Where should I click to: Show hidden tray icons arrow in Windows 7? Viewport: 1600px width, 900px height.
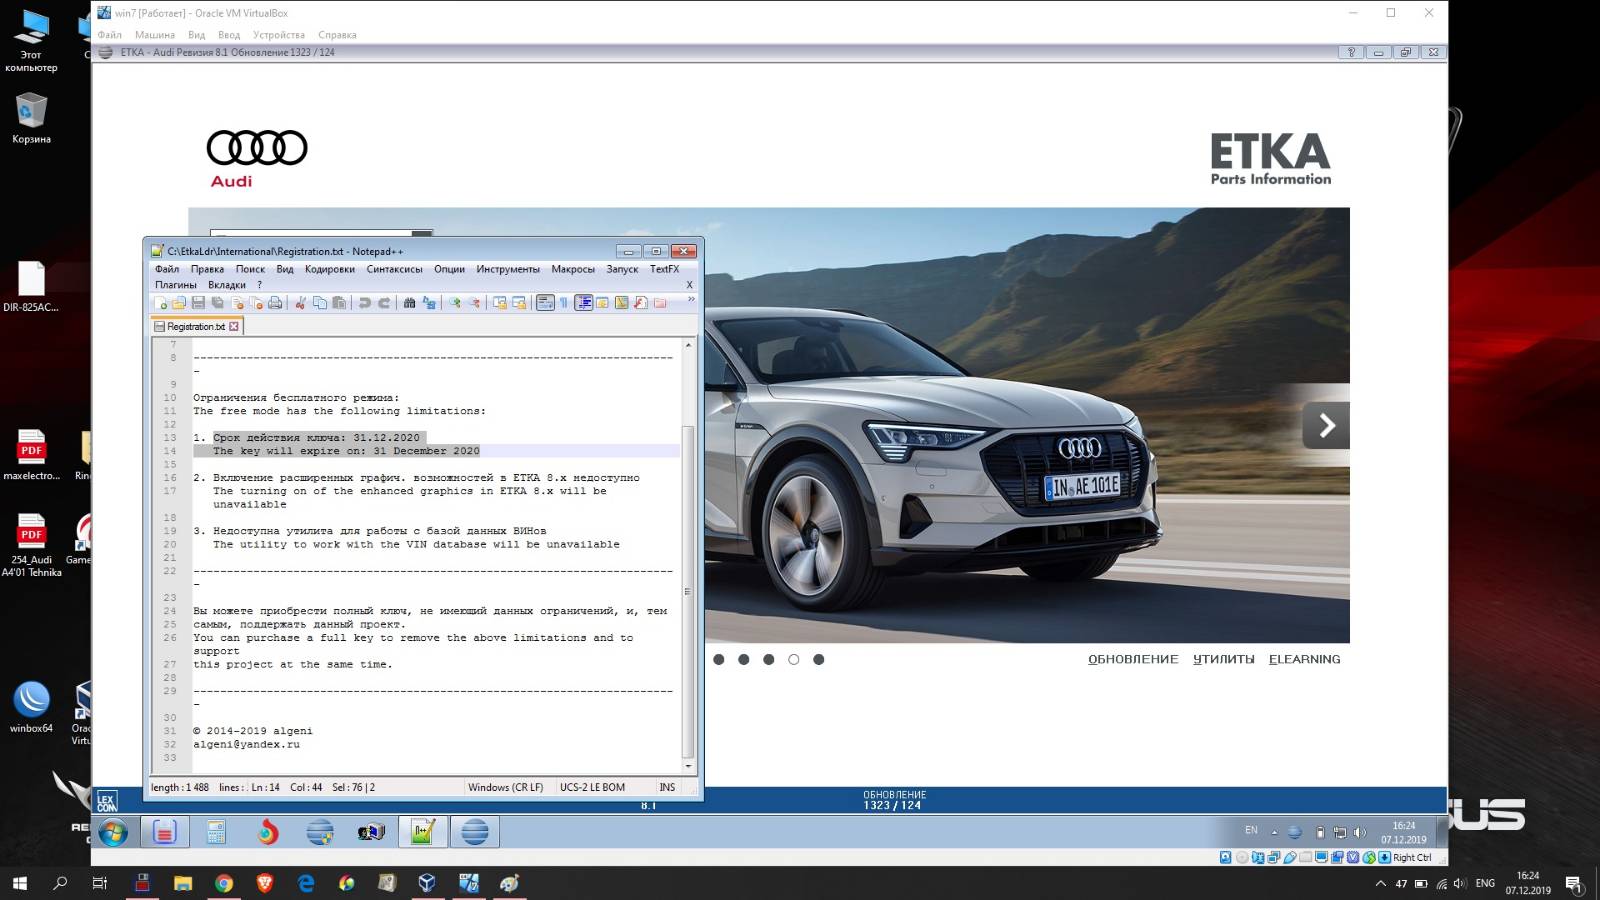tap(1274, 832)
